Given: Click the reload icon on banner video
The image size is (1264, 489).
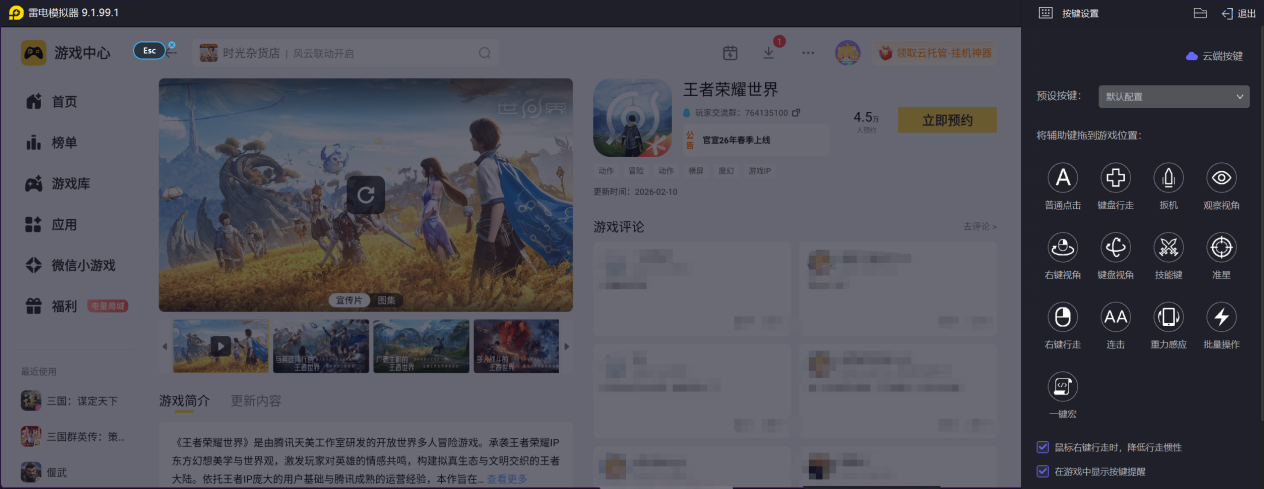Looking at the screenshot, I should point(366,194).
